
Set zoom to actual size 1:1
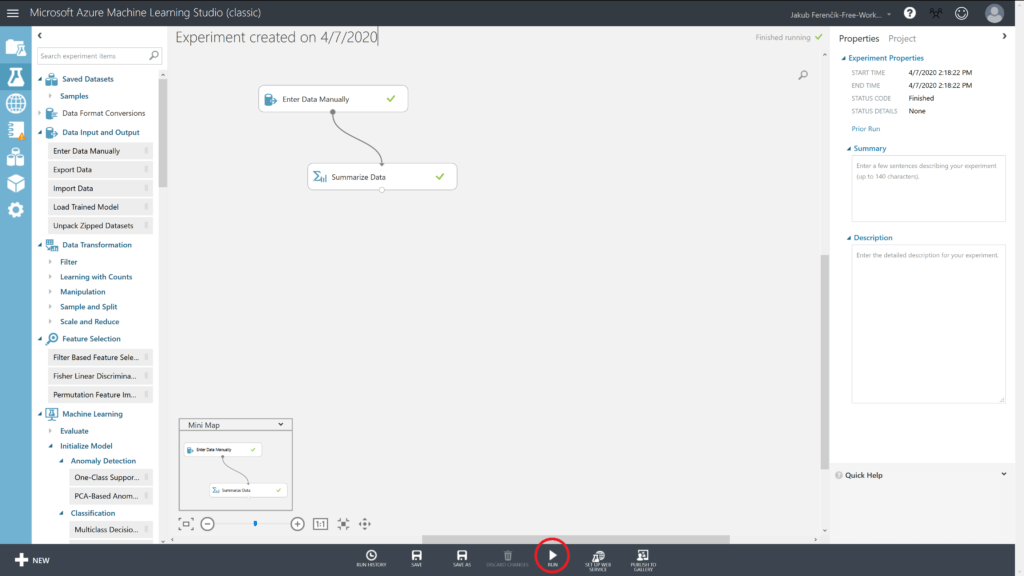click(320, 524)
